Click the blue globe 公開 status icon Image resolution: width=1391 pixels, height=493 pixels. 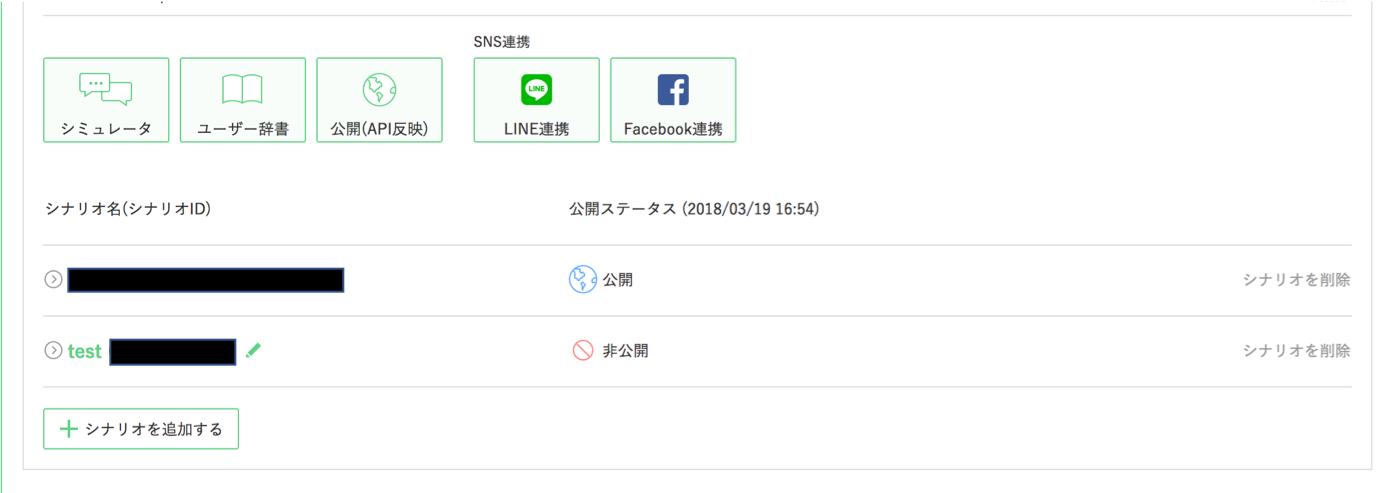pyautogui.click(x=583, y=280)
